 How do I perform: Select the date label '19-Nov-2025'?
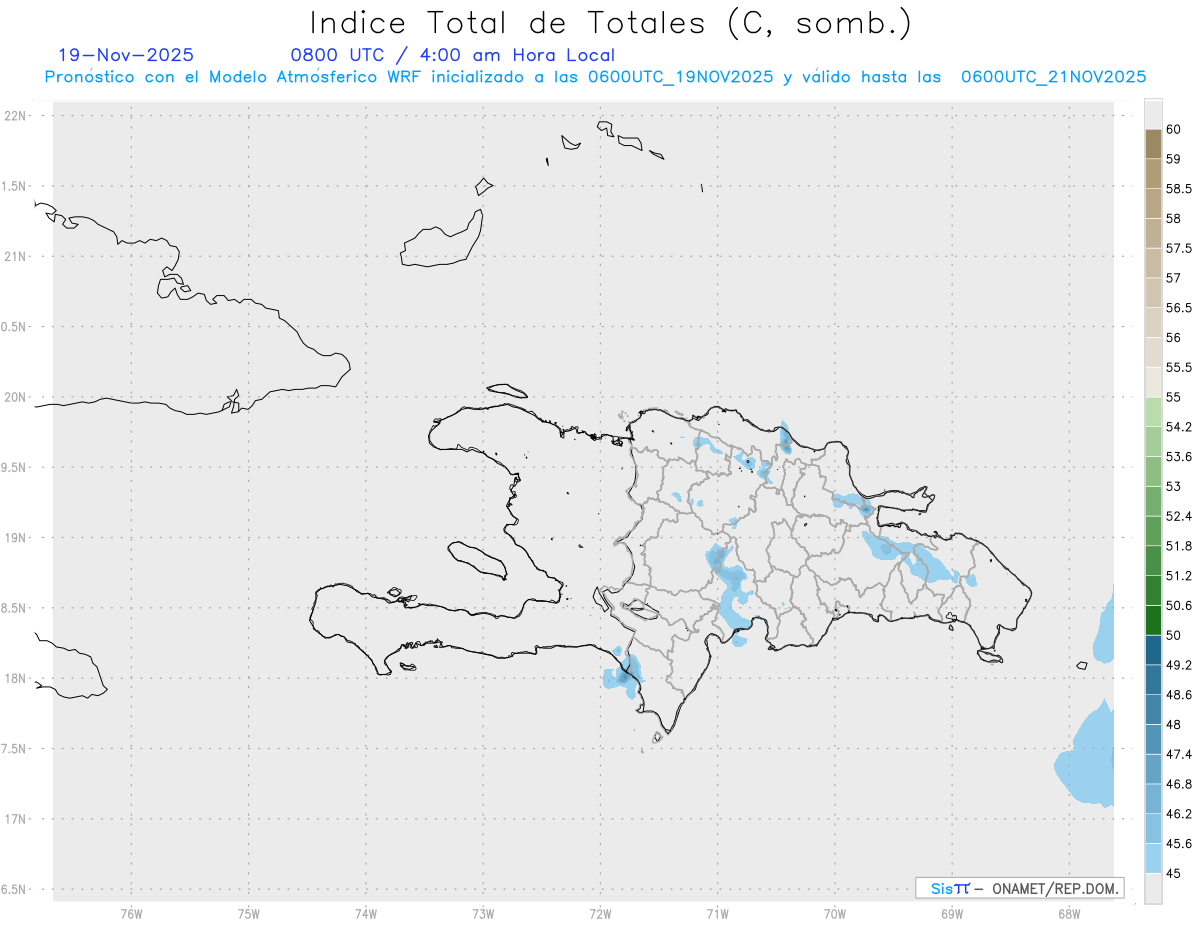tap(126, 55)
